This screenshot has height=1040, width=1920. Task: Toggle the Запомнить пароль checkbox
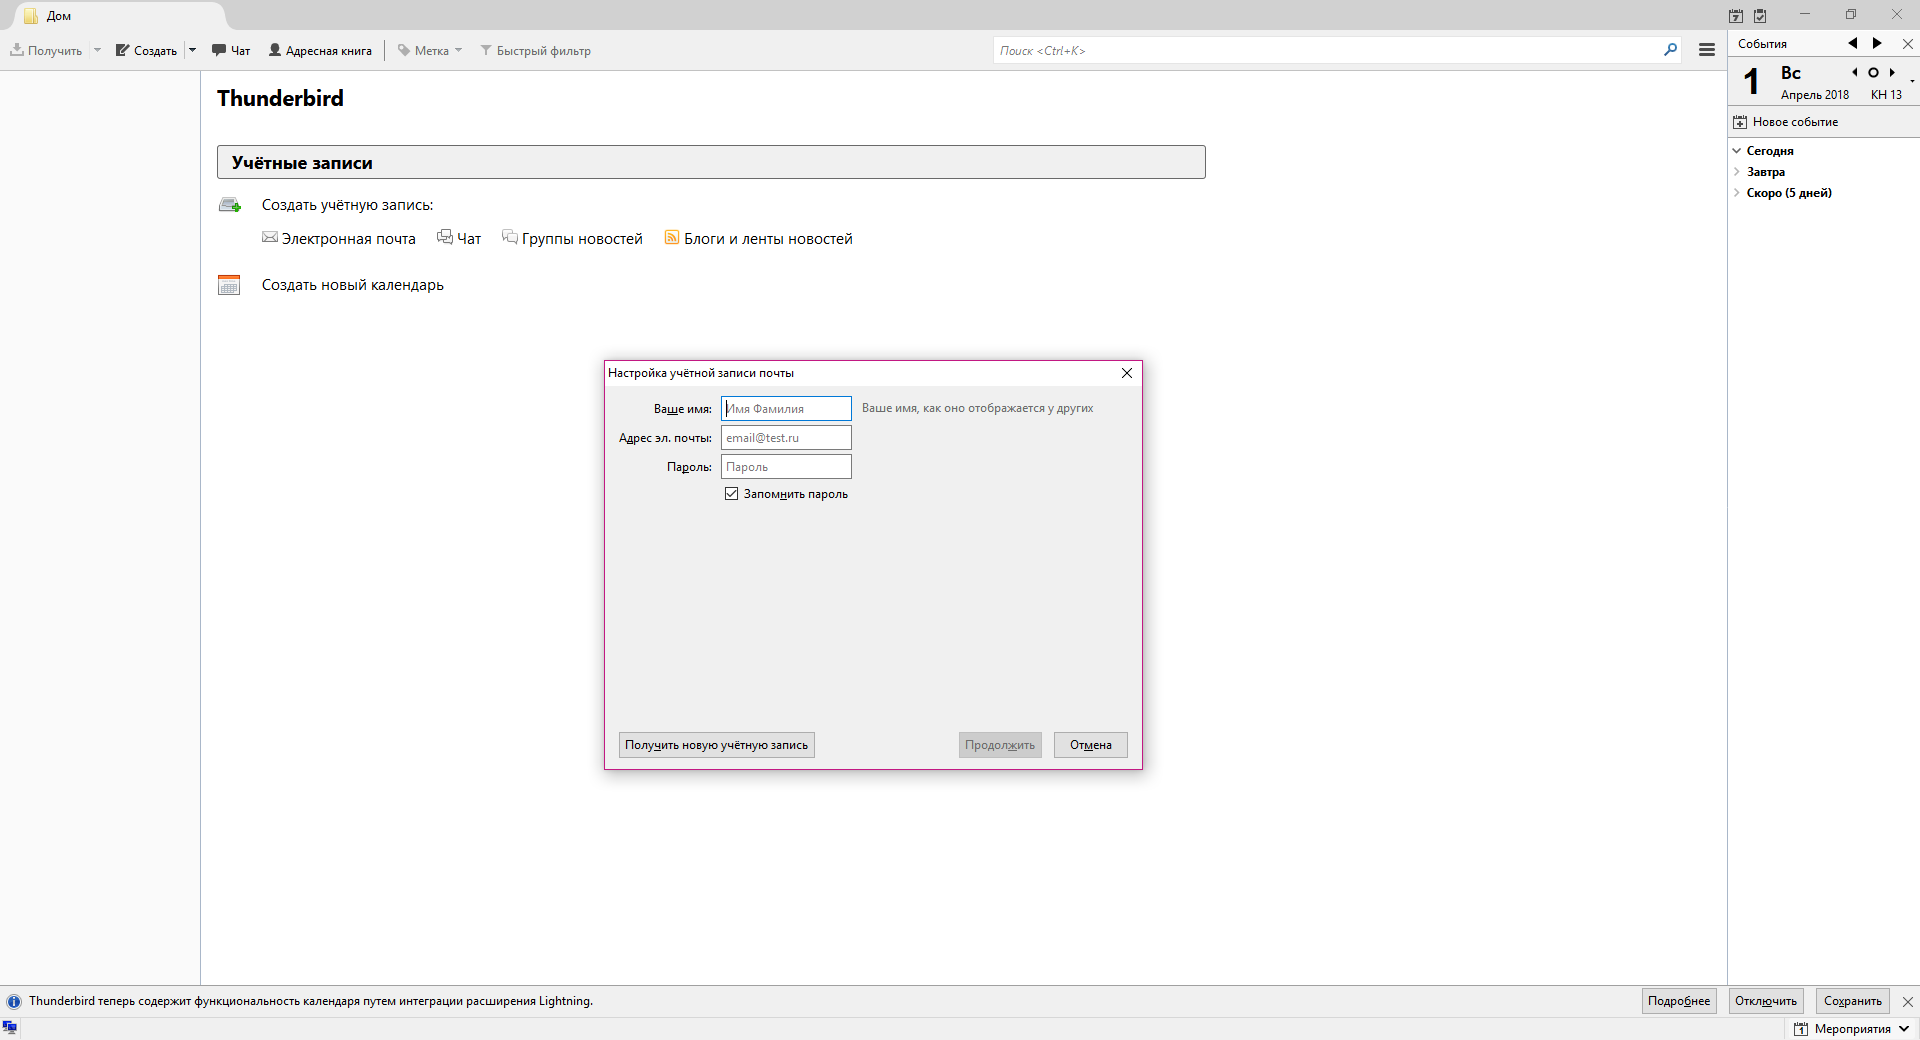[x=731, y=494]
